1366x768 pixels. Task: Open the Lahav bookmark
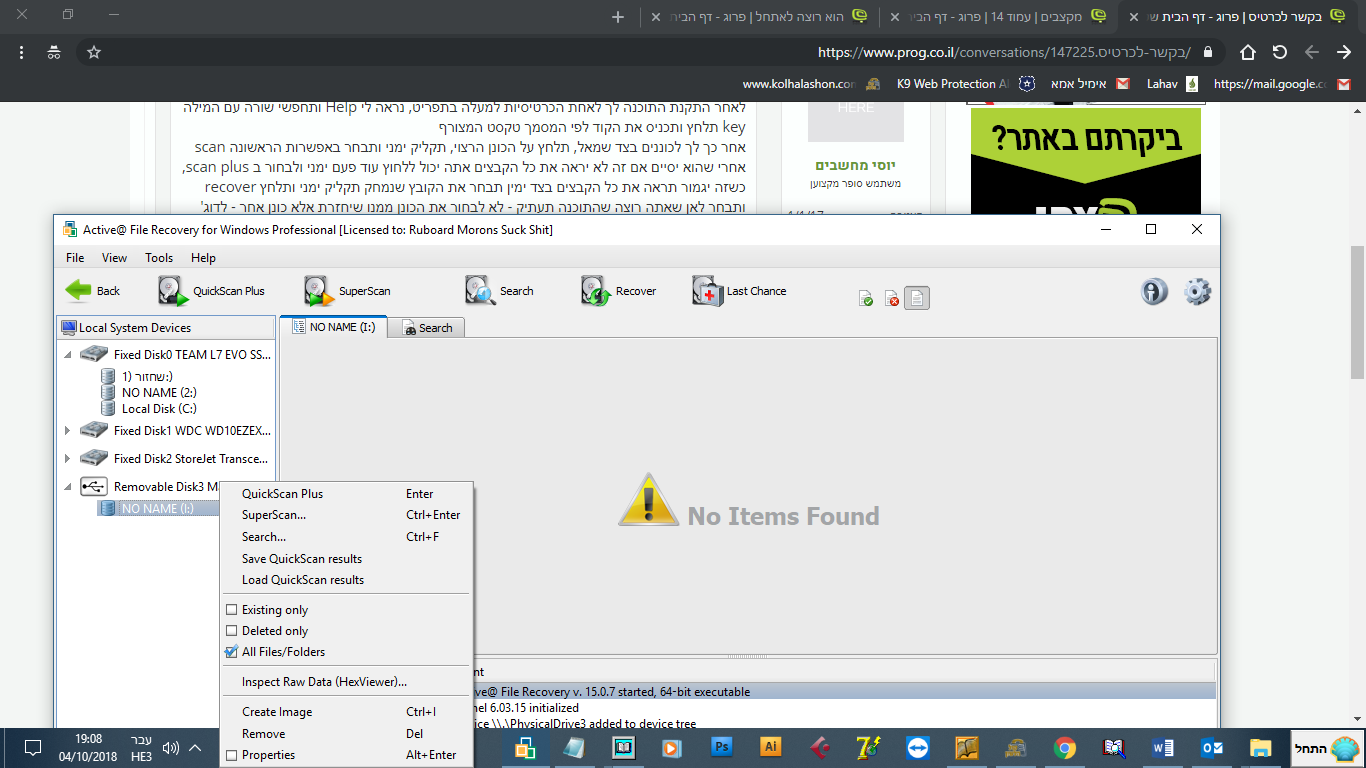pyautogui.click(x=1172, y=84)
